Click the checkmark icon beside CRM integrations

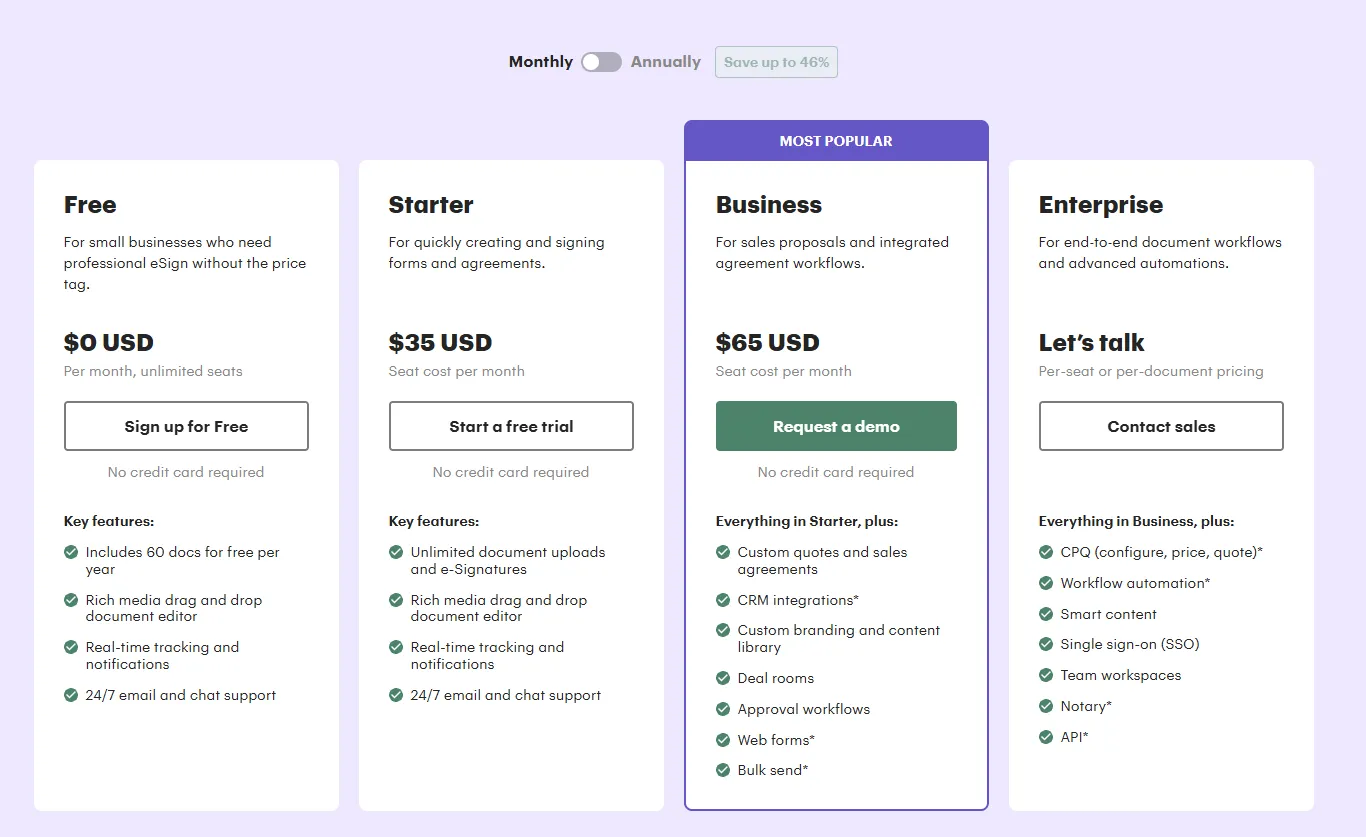pos(723,600)
